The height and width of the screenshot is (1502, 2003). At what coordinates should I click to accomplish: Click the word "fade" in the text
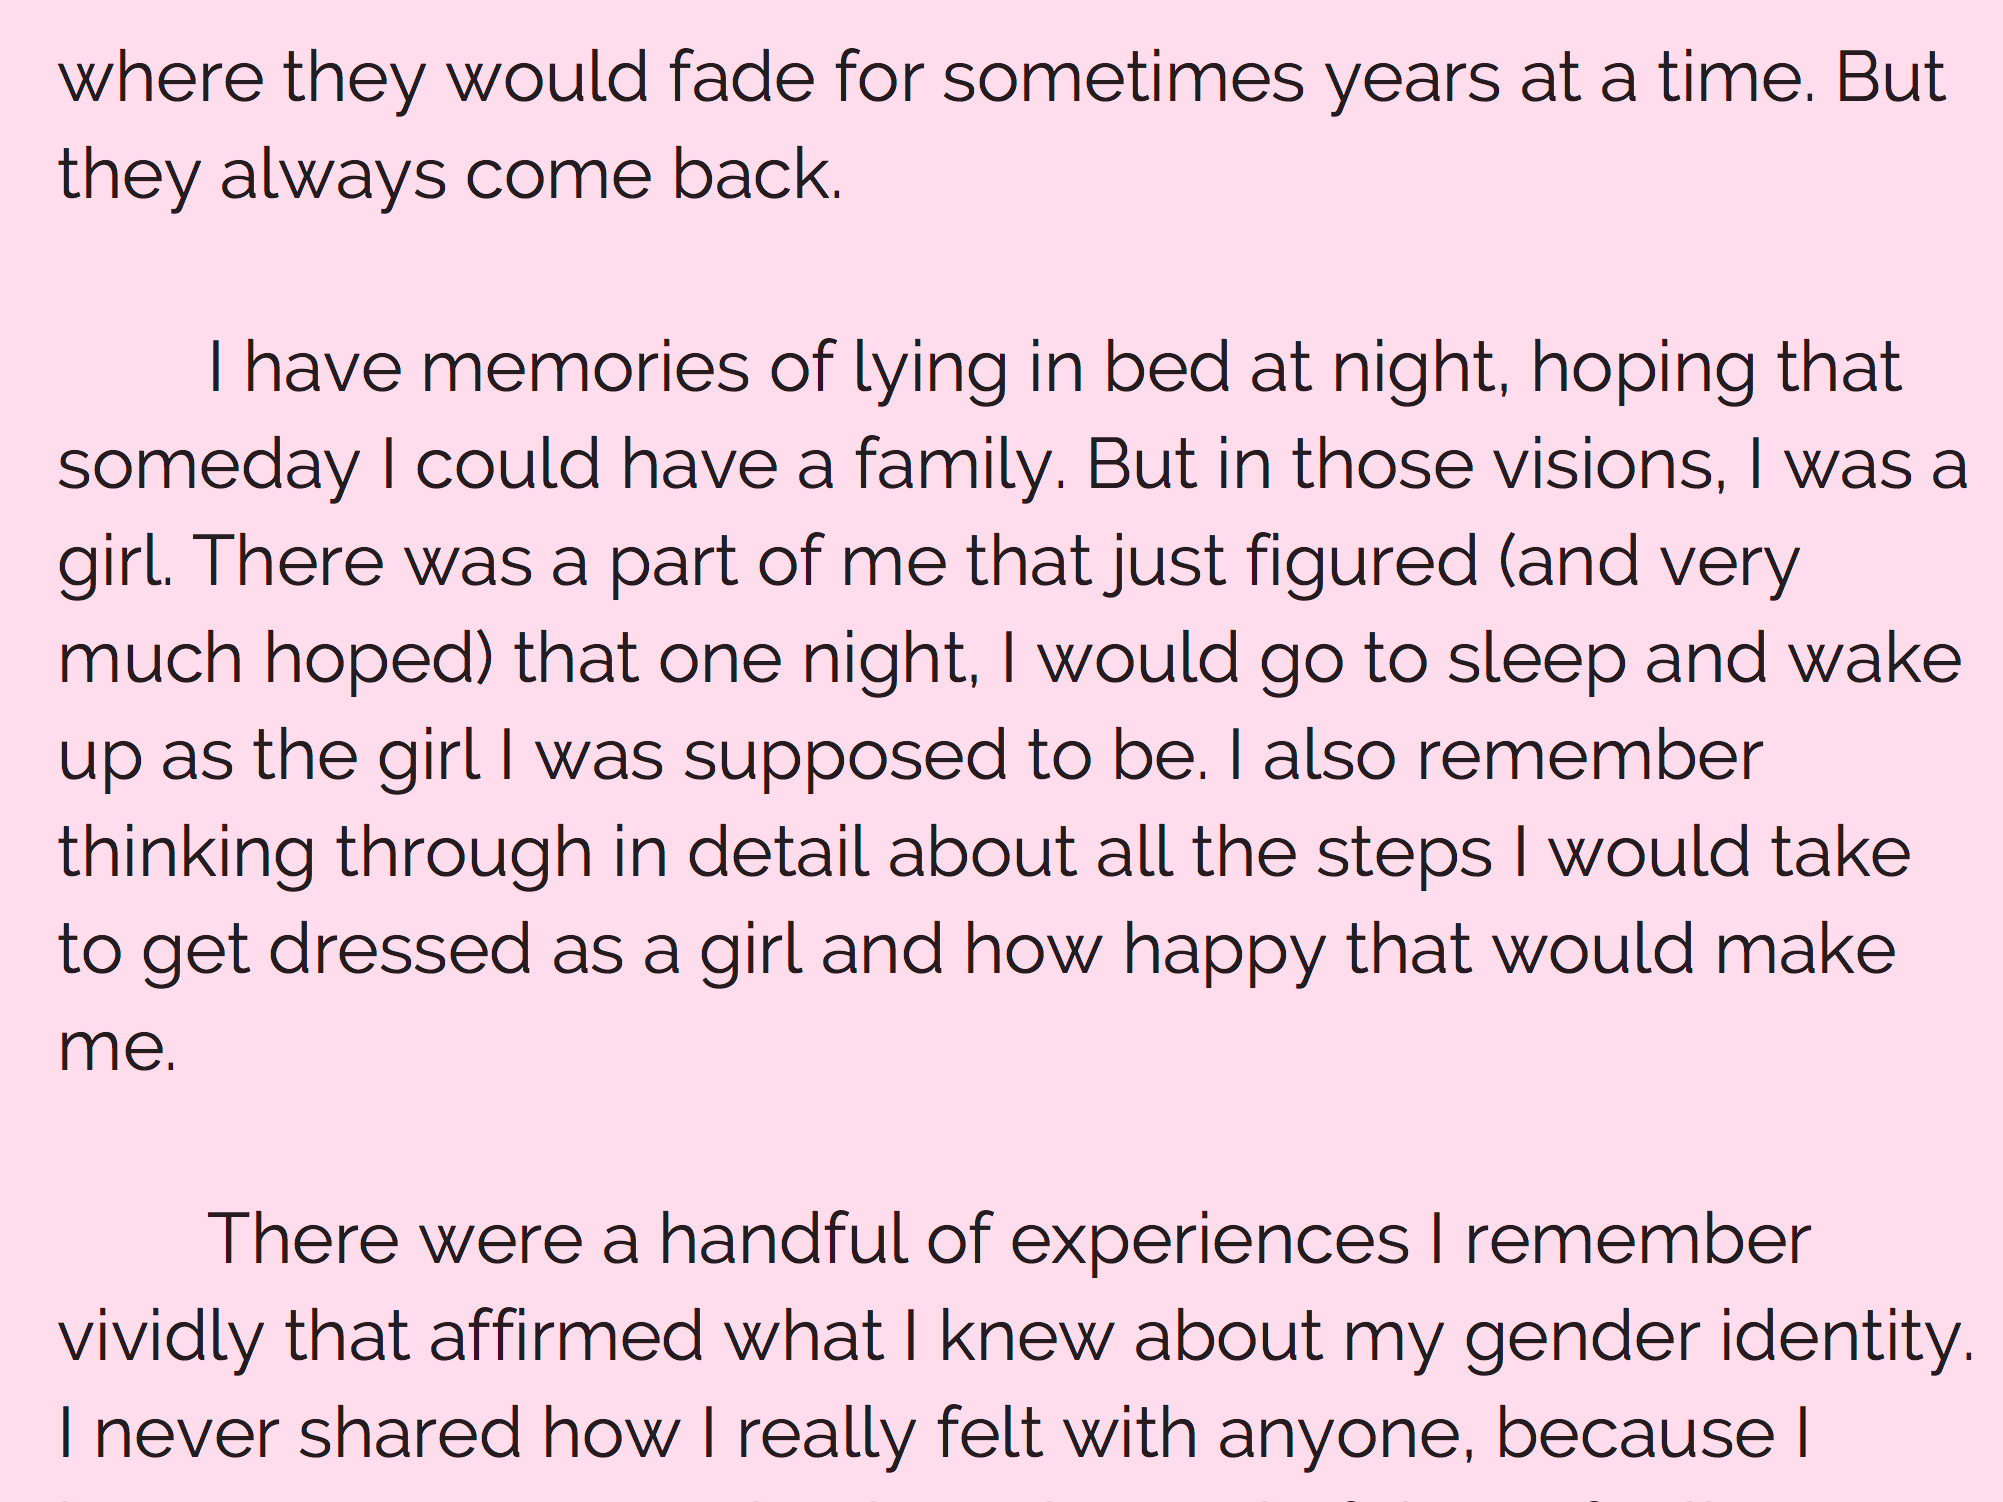741,77
